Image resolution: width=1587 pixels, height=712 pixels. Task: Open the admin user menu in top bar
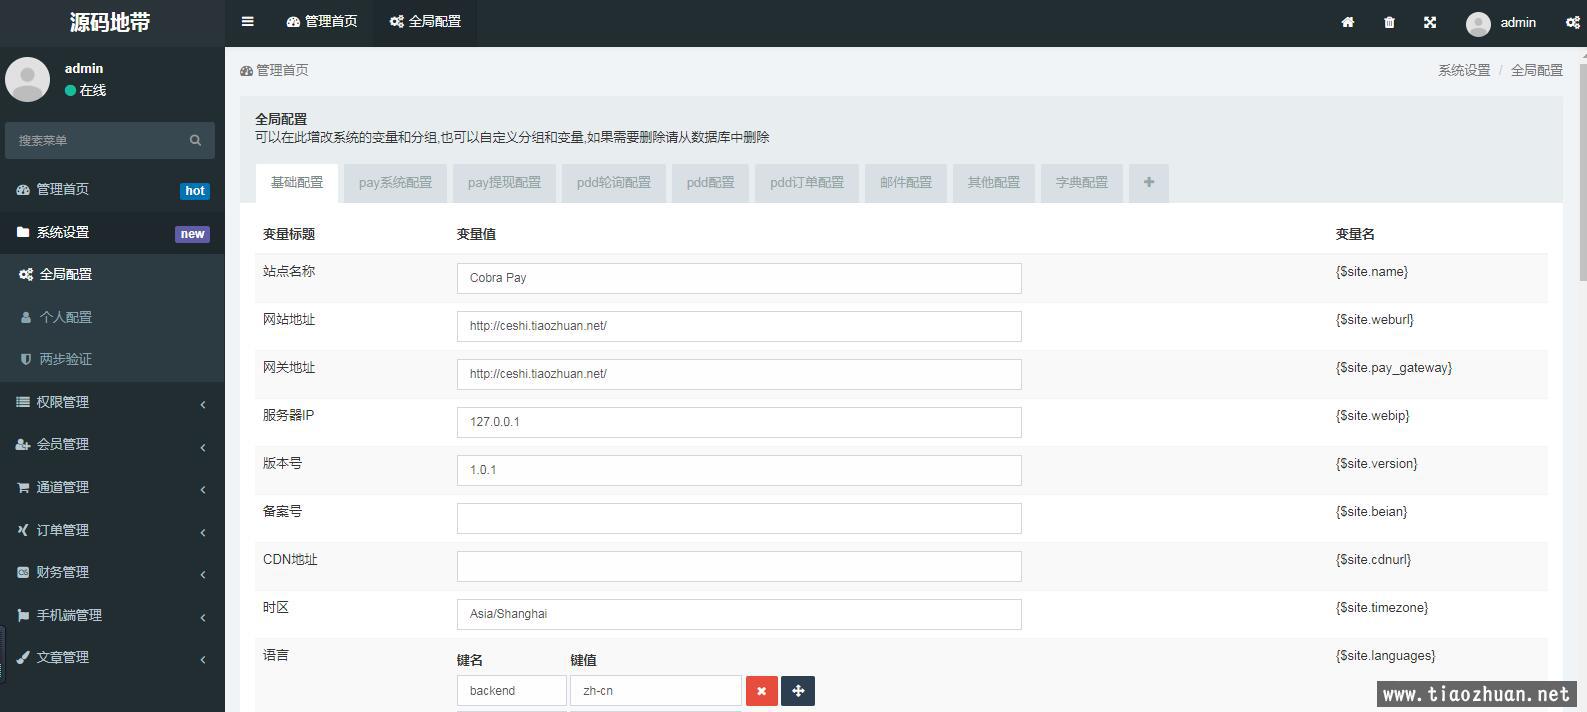tap(1501, 22)
